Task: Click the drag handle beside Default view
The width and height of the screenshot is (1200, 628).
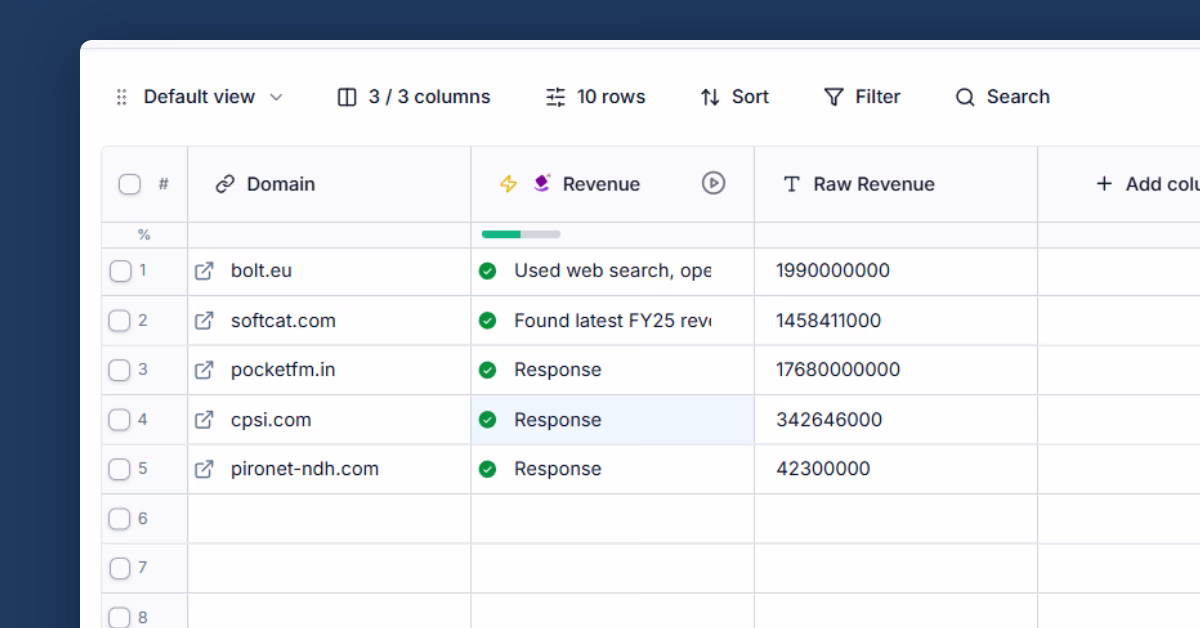Action: (x=122, y=97)
